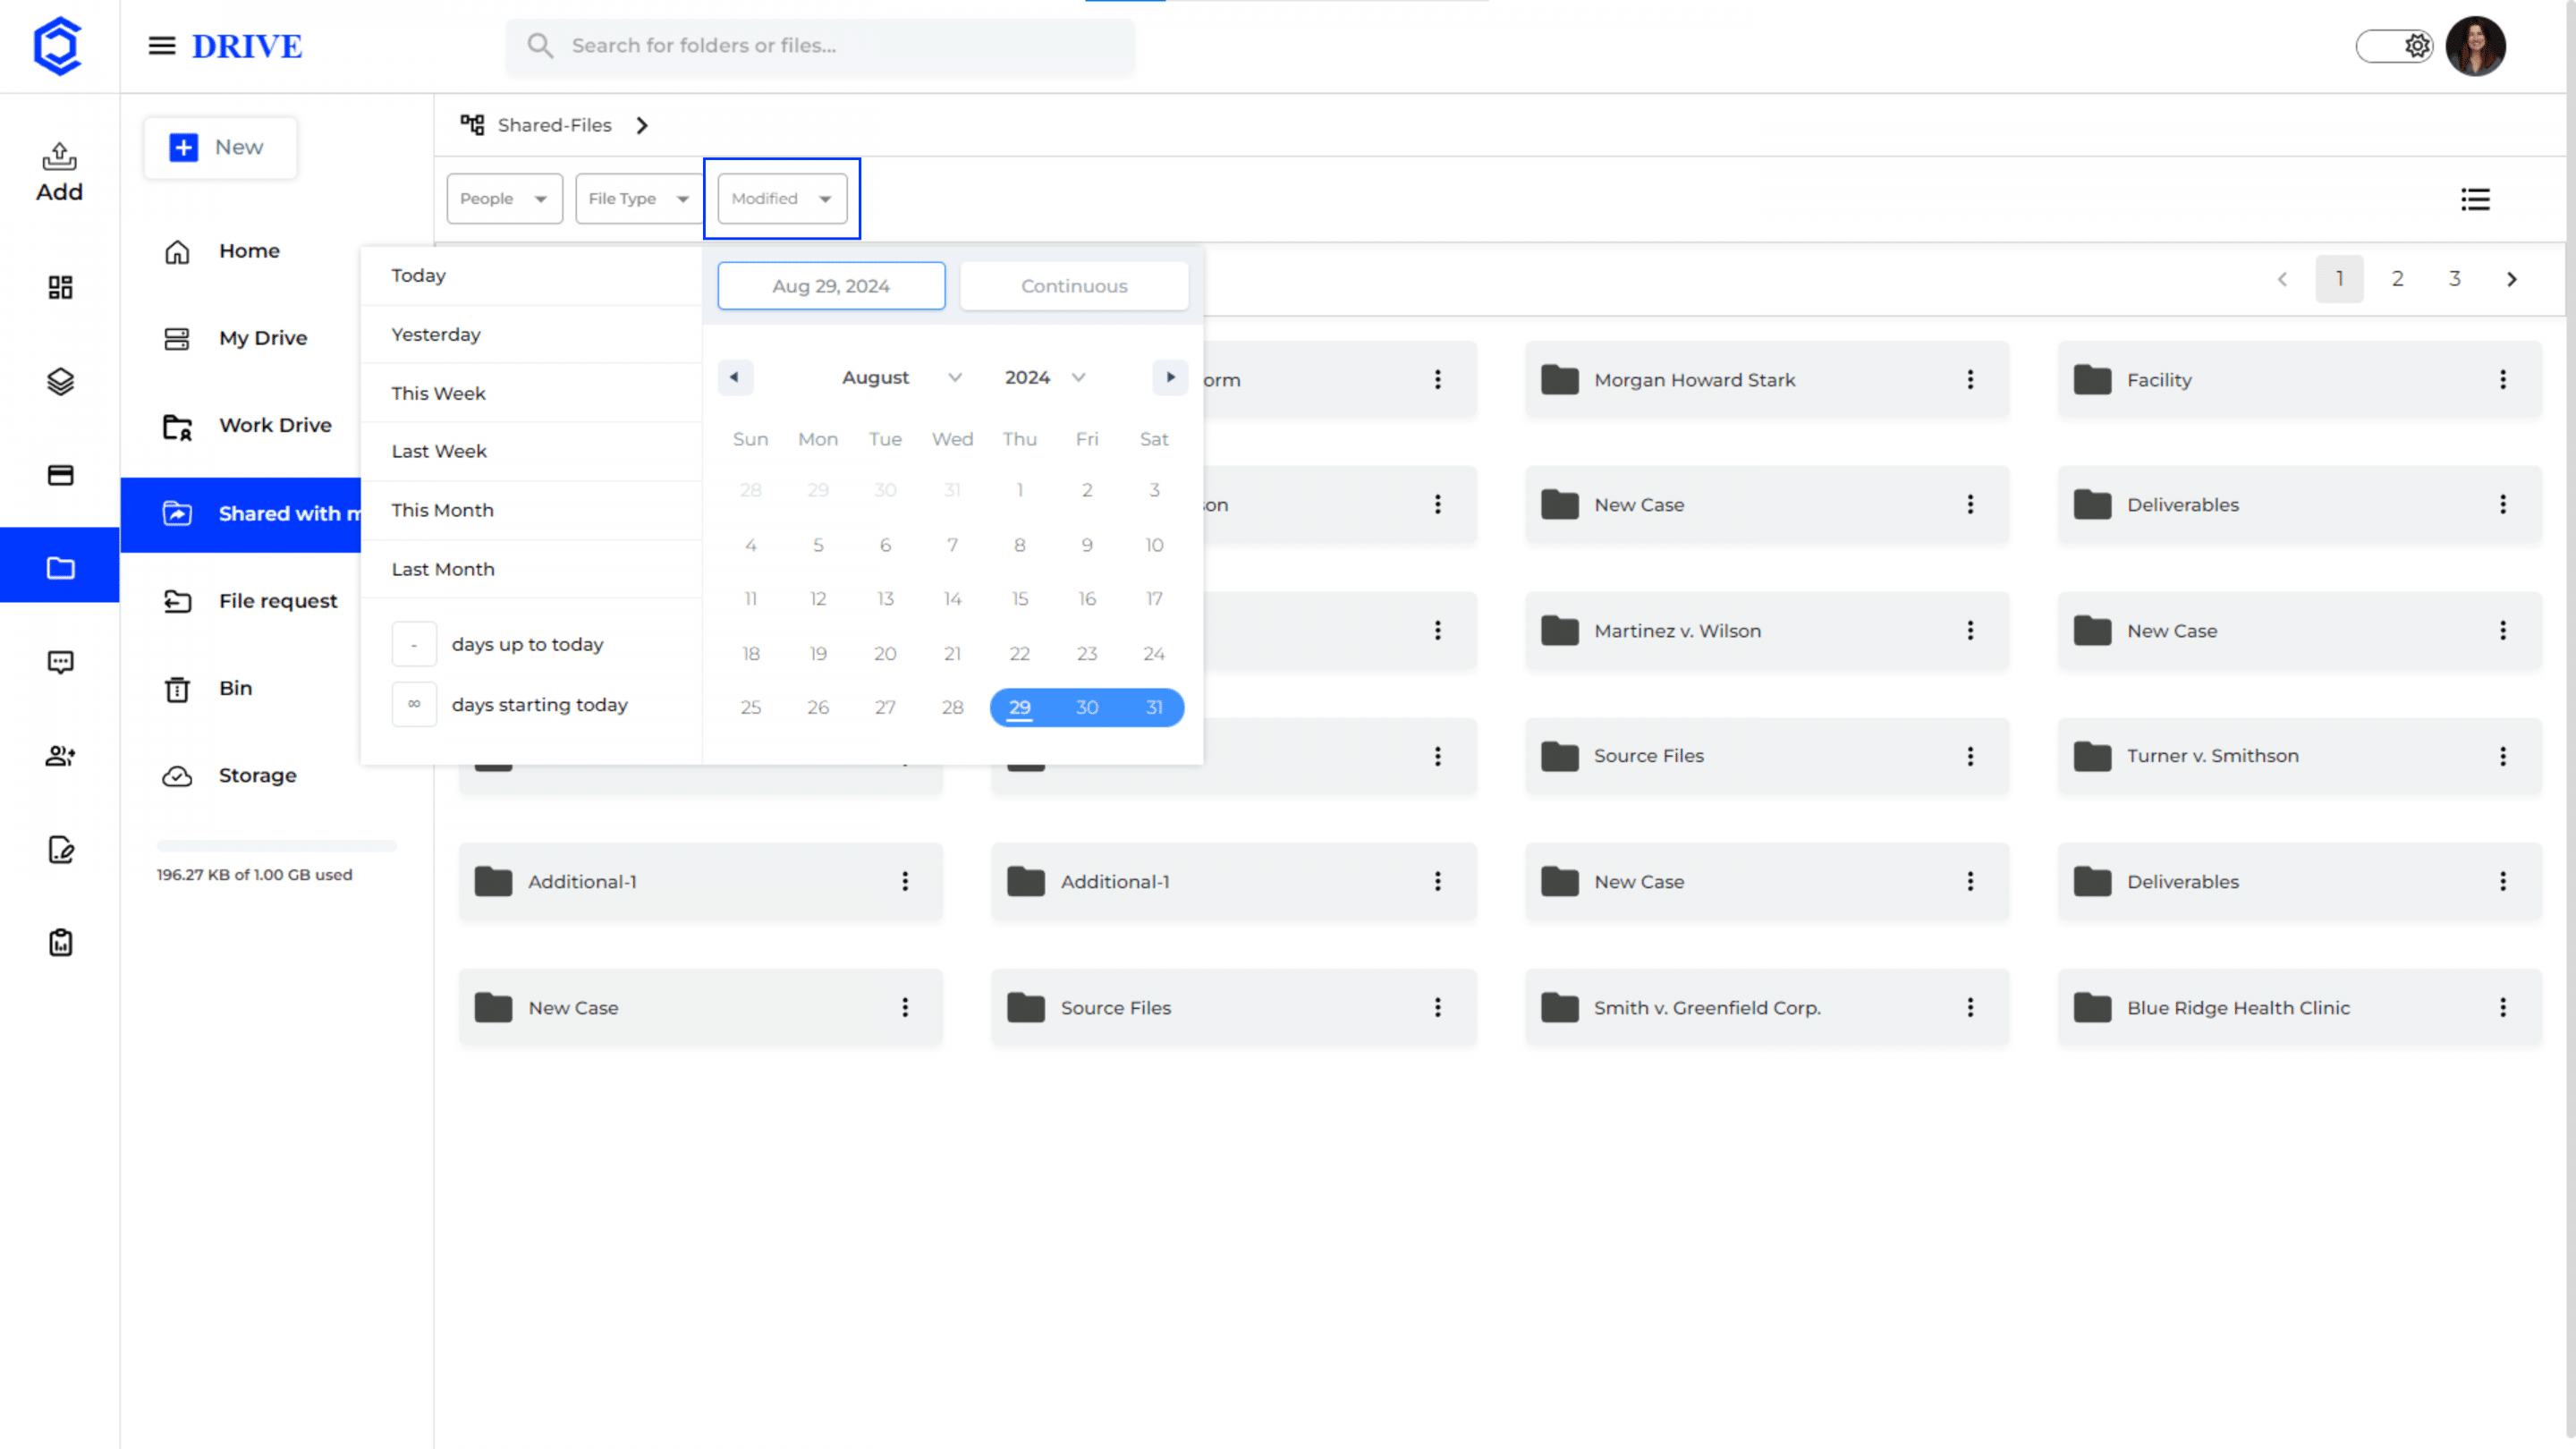Click the search magnifier icon
2576x1449 pixels.
(540, 45)
